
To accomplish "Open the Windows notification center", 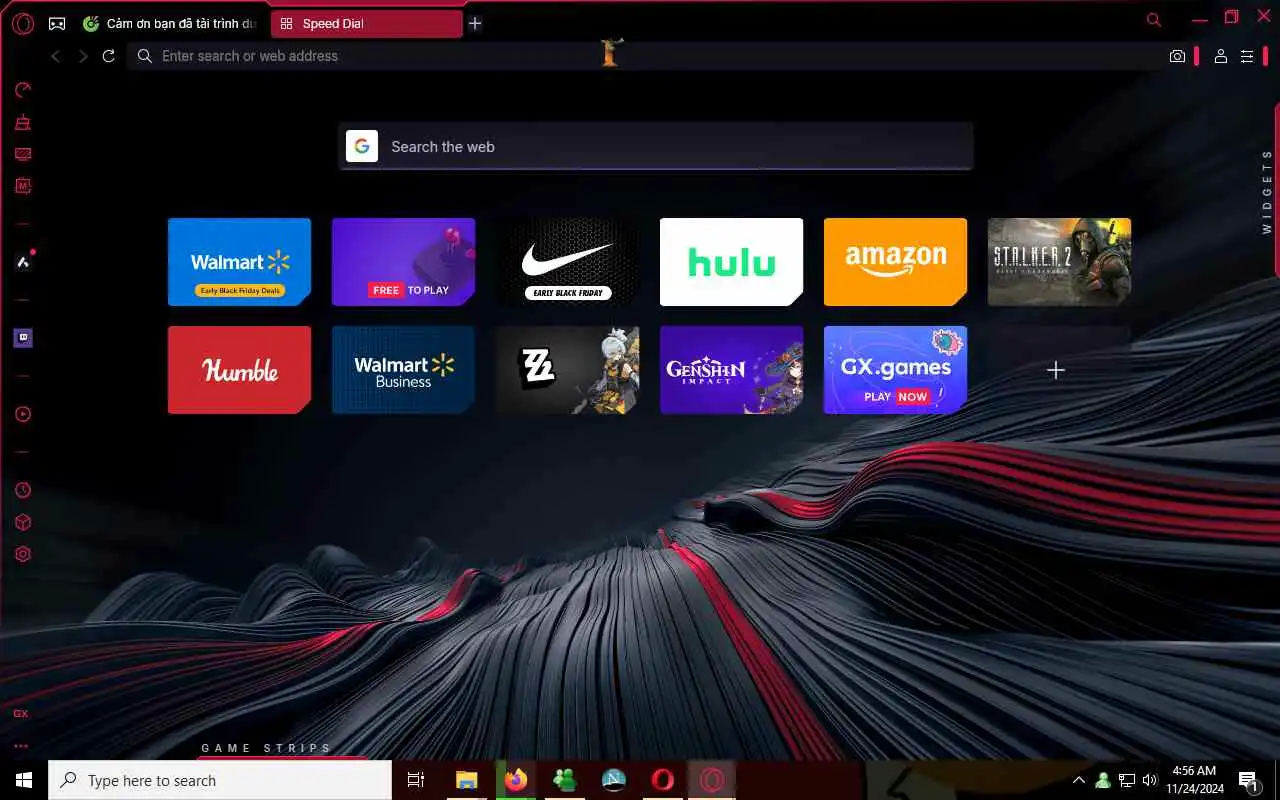I will coord(1248,780).
